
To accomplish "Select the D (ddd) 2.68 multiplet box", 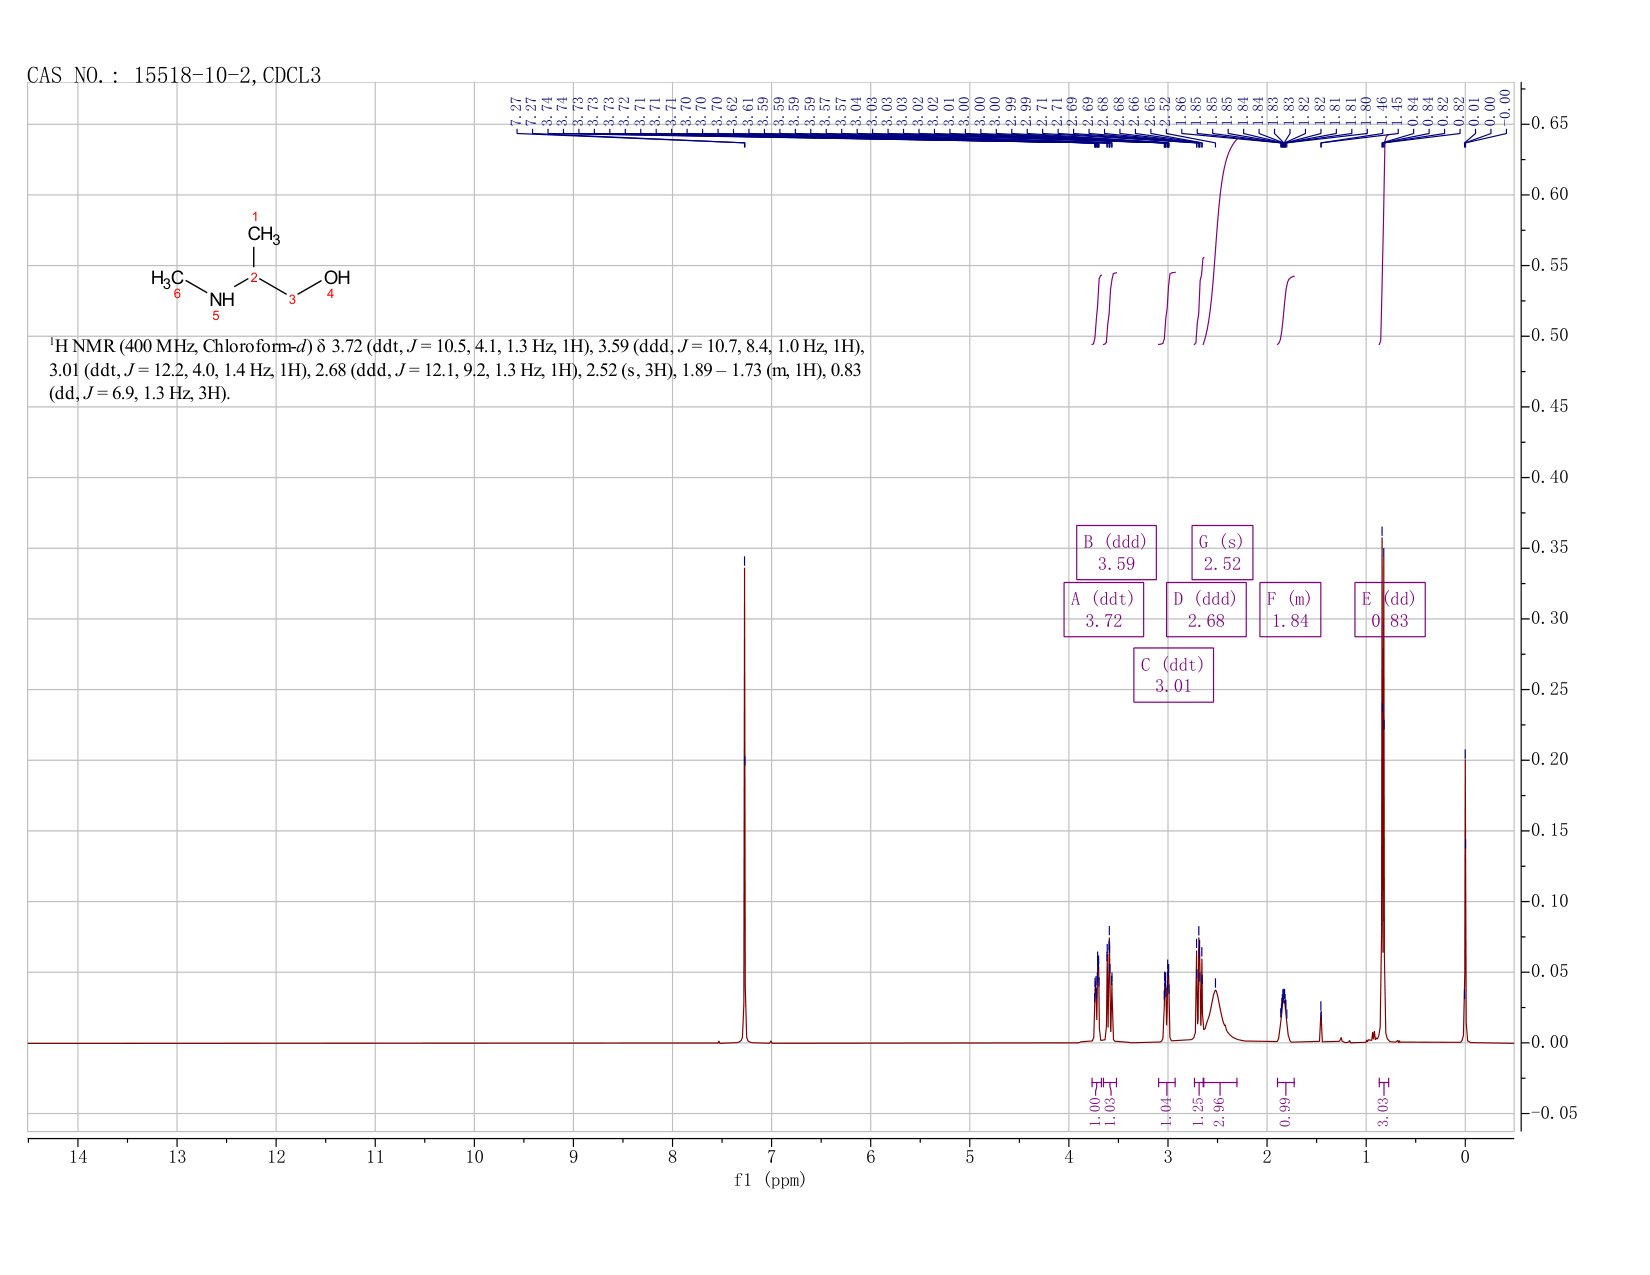I will coord(1206,610).
